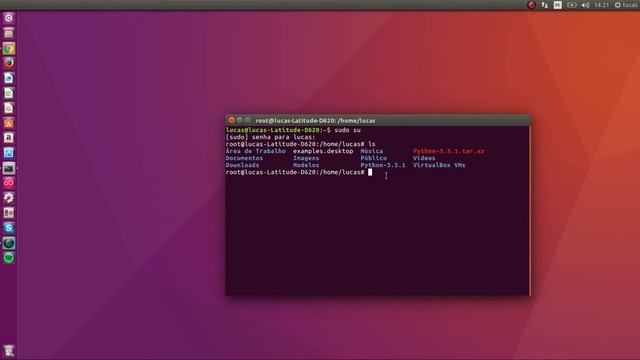Open the Ubuntu Dash search launcher
The height and width of the screenshot is (360, 640).
tap(9, 18)
